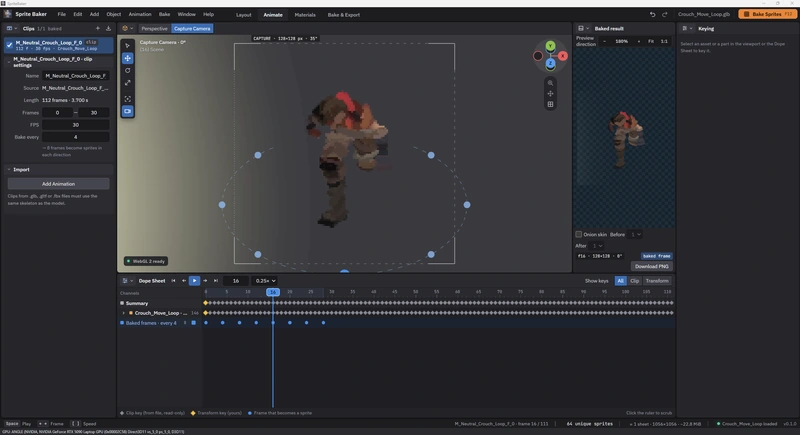
Task: Show only Transform keys
Action: [x=657, y=281]
